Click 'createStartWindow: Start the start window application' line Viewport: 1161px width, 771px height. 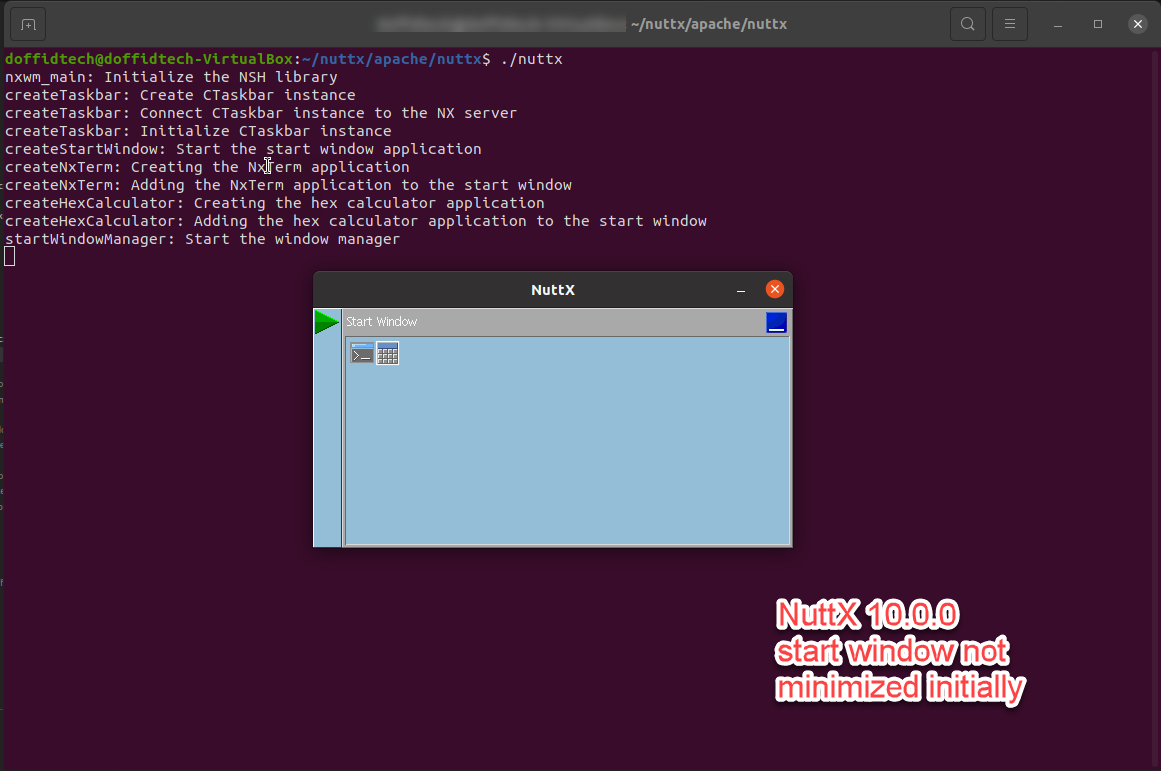click(243, 149)
